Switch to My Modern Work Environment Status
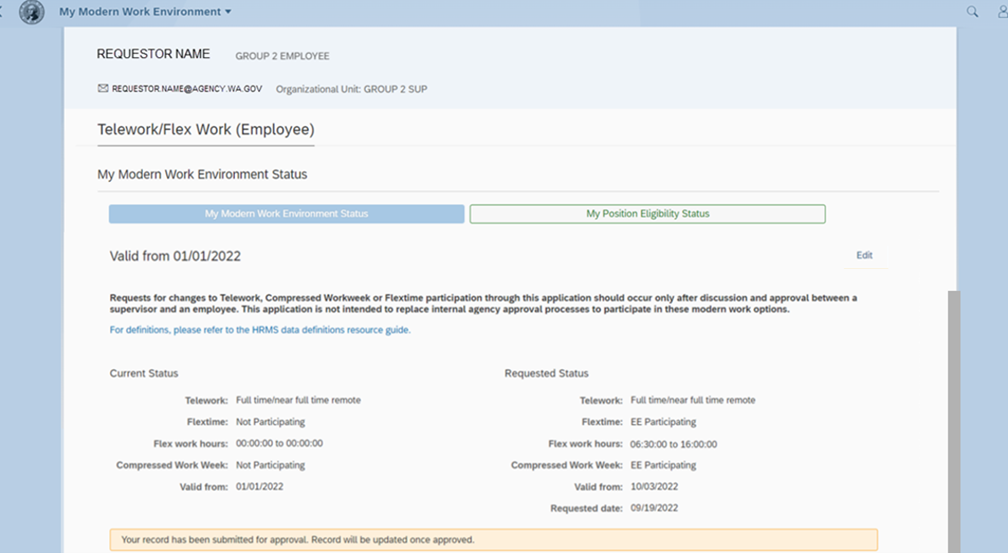Screen dimensions: 1008x553 click(286, 214)
